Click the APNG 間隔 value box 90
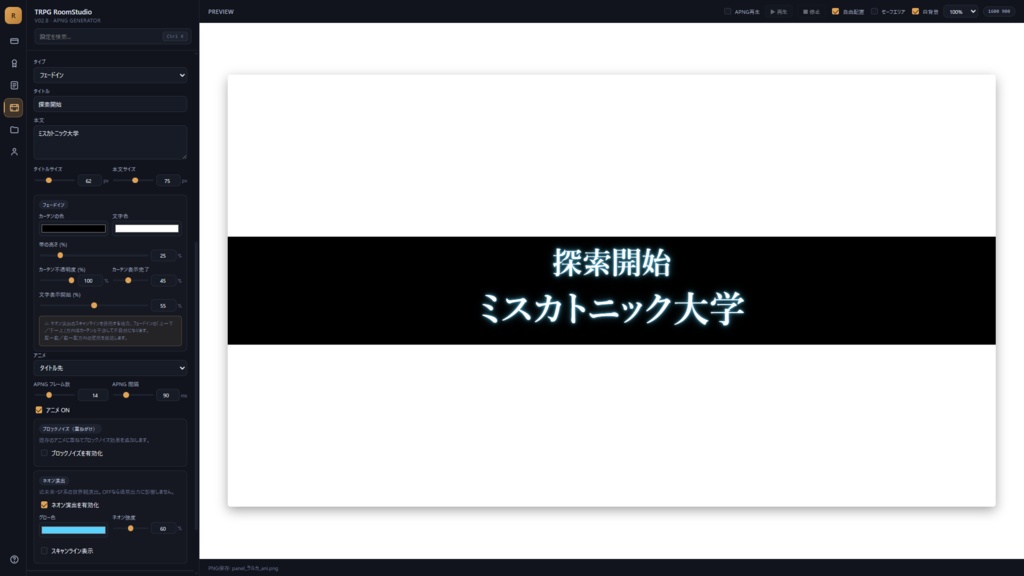The height and width of the screenshot is (576, 1024). (x=167, y=396)
